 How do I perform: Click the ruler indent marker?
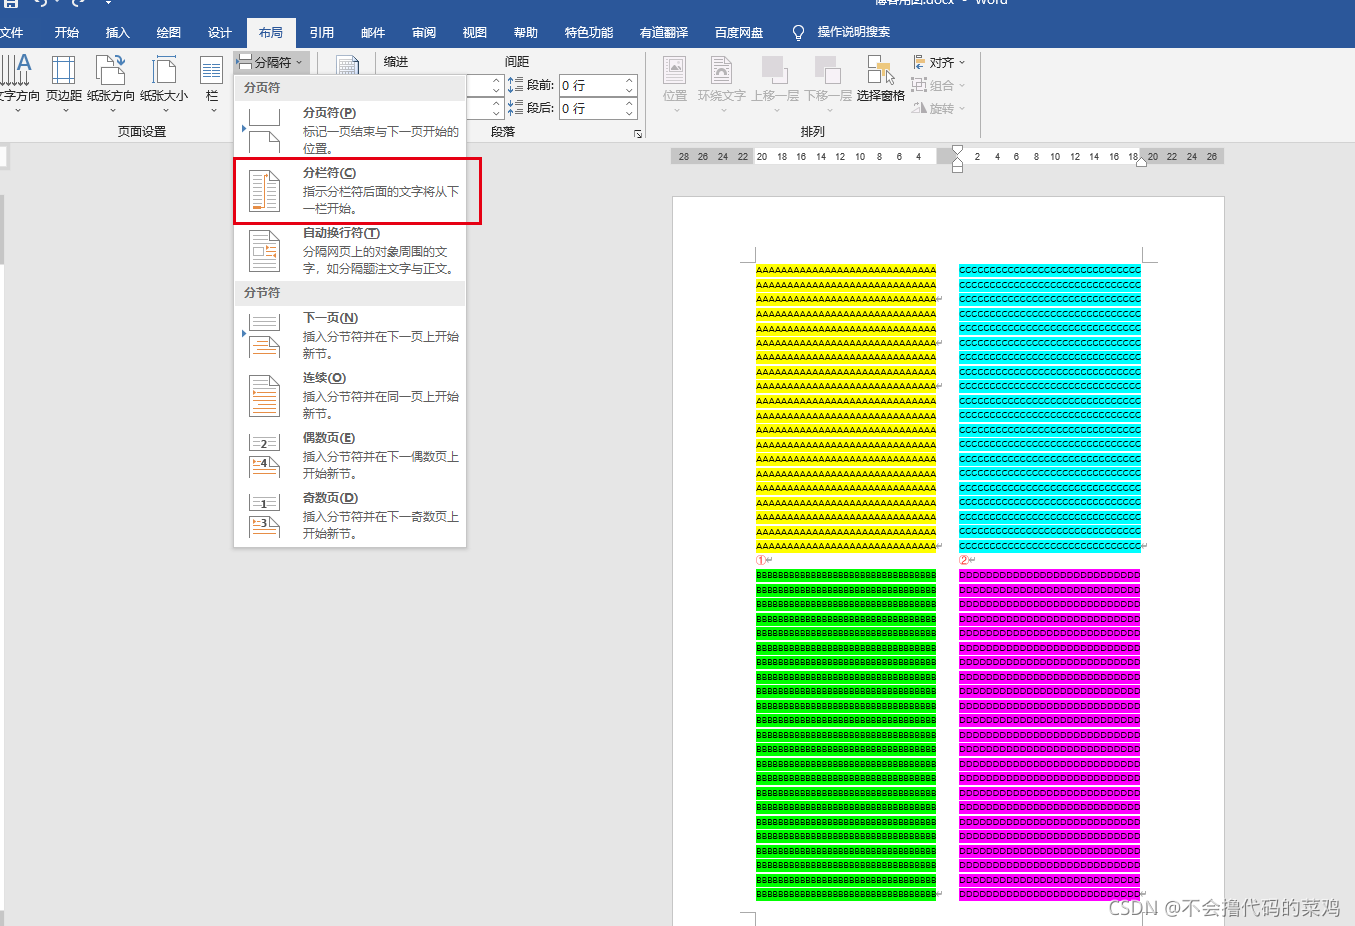pos(957,159)
